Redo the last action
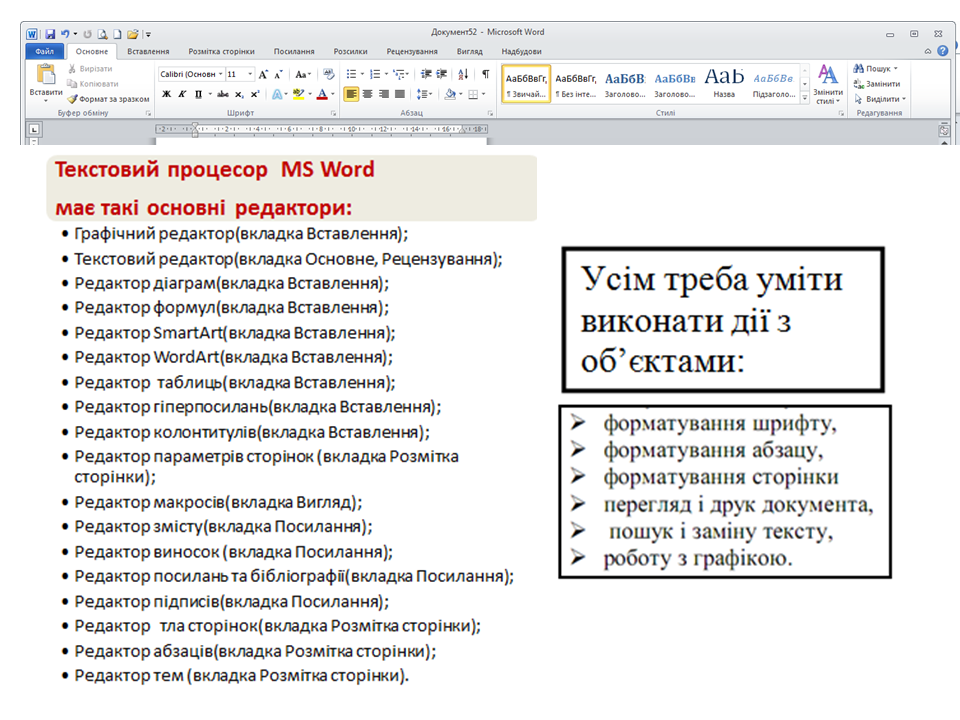 [x=88, y=34]
